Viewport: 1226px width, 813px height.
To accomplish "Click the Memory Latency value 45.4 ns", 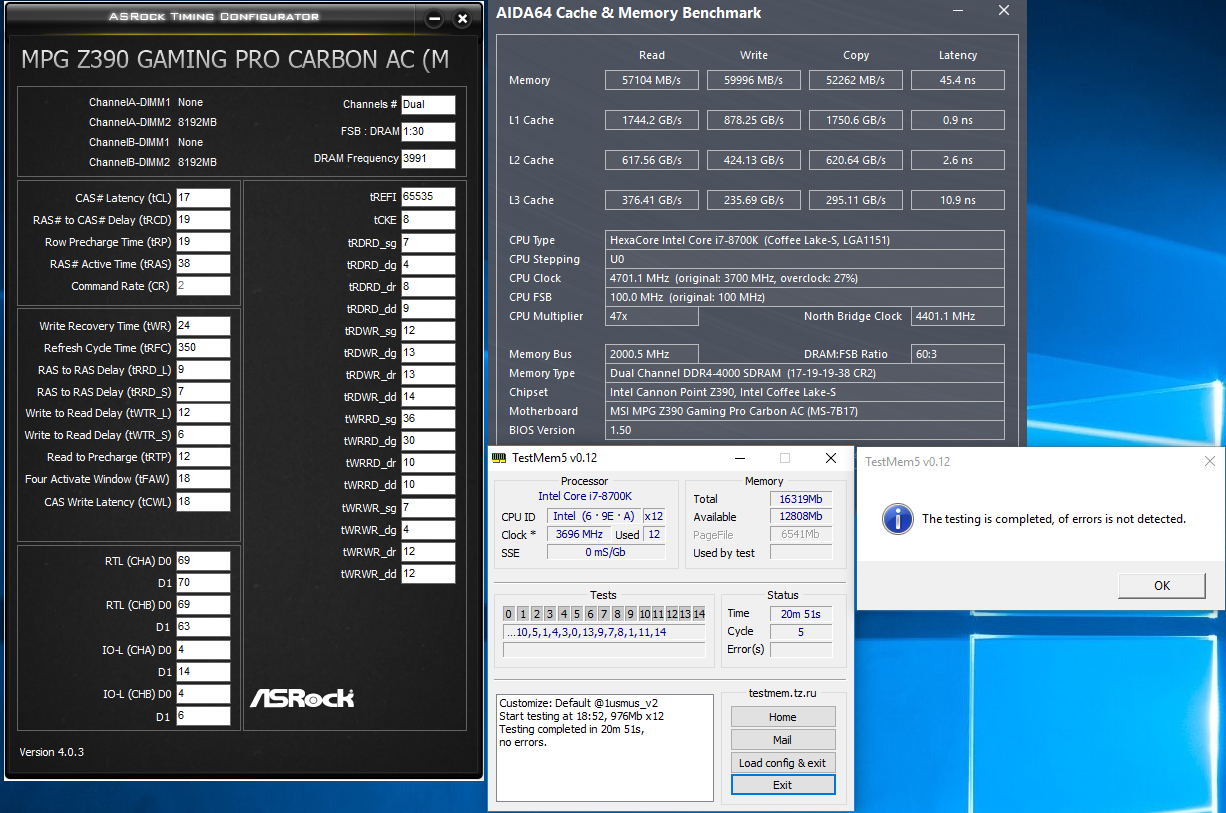I will [957, 80].
